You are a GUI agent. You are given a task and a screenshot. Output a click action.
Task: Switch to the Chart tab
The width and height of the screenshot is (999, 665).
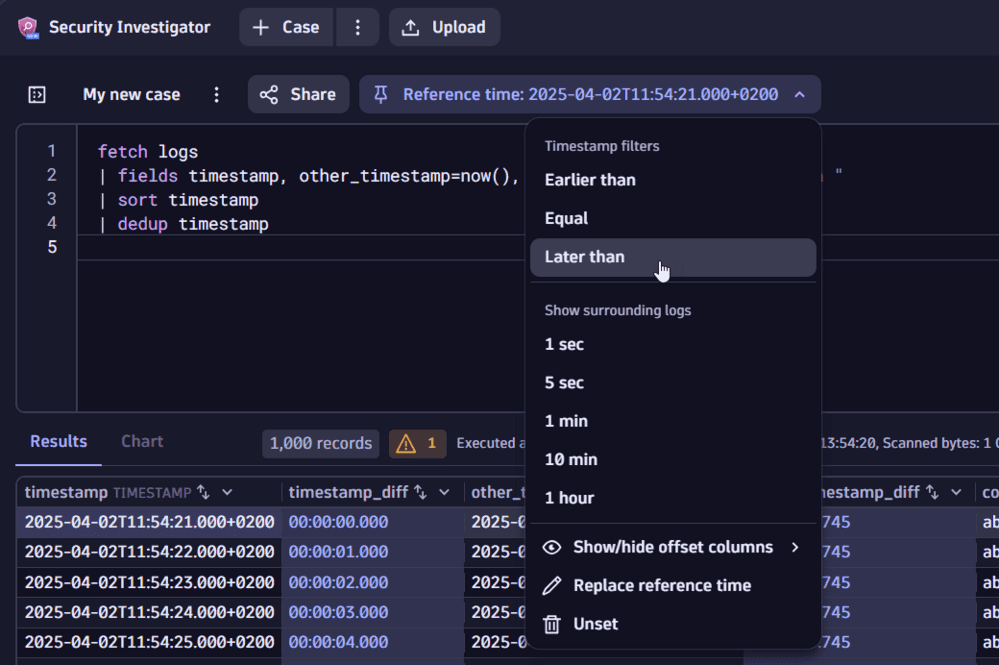pyautogui.click(x=141, y=441)
